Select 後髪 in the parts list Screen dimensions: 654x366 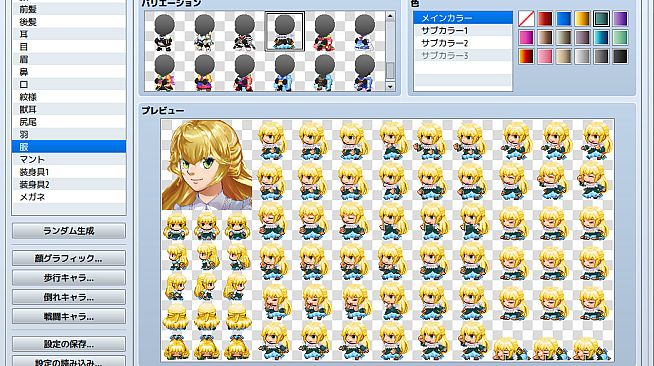pyautogui.click(x=69, y=22)
